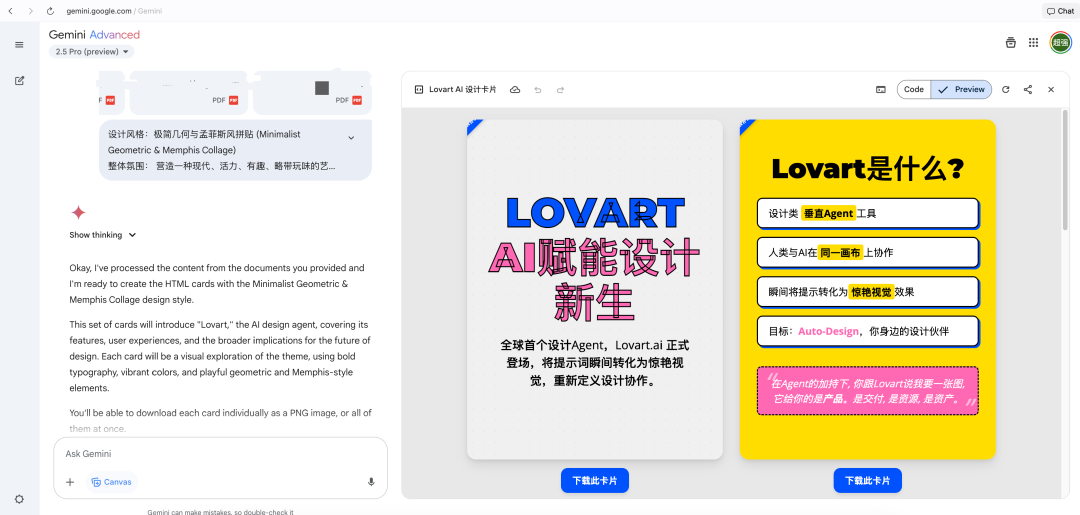Viewport: 1080px width, 515px height.
Task: Click the gray LOVART AI赋能设计 card
Action: [x=594, y=289]
